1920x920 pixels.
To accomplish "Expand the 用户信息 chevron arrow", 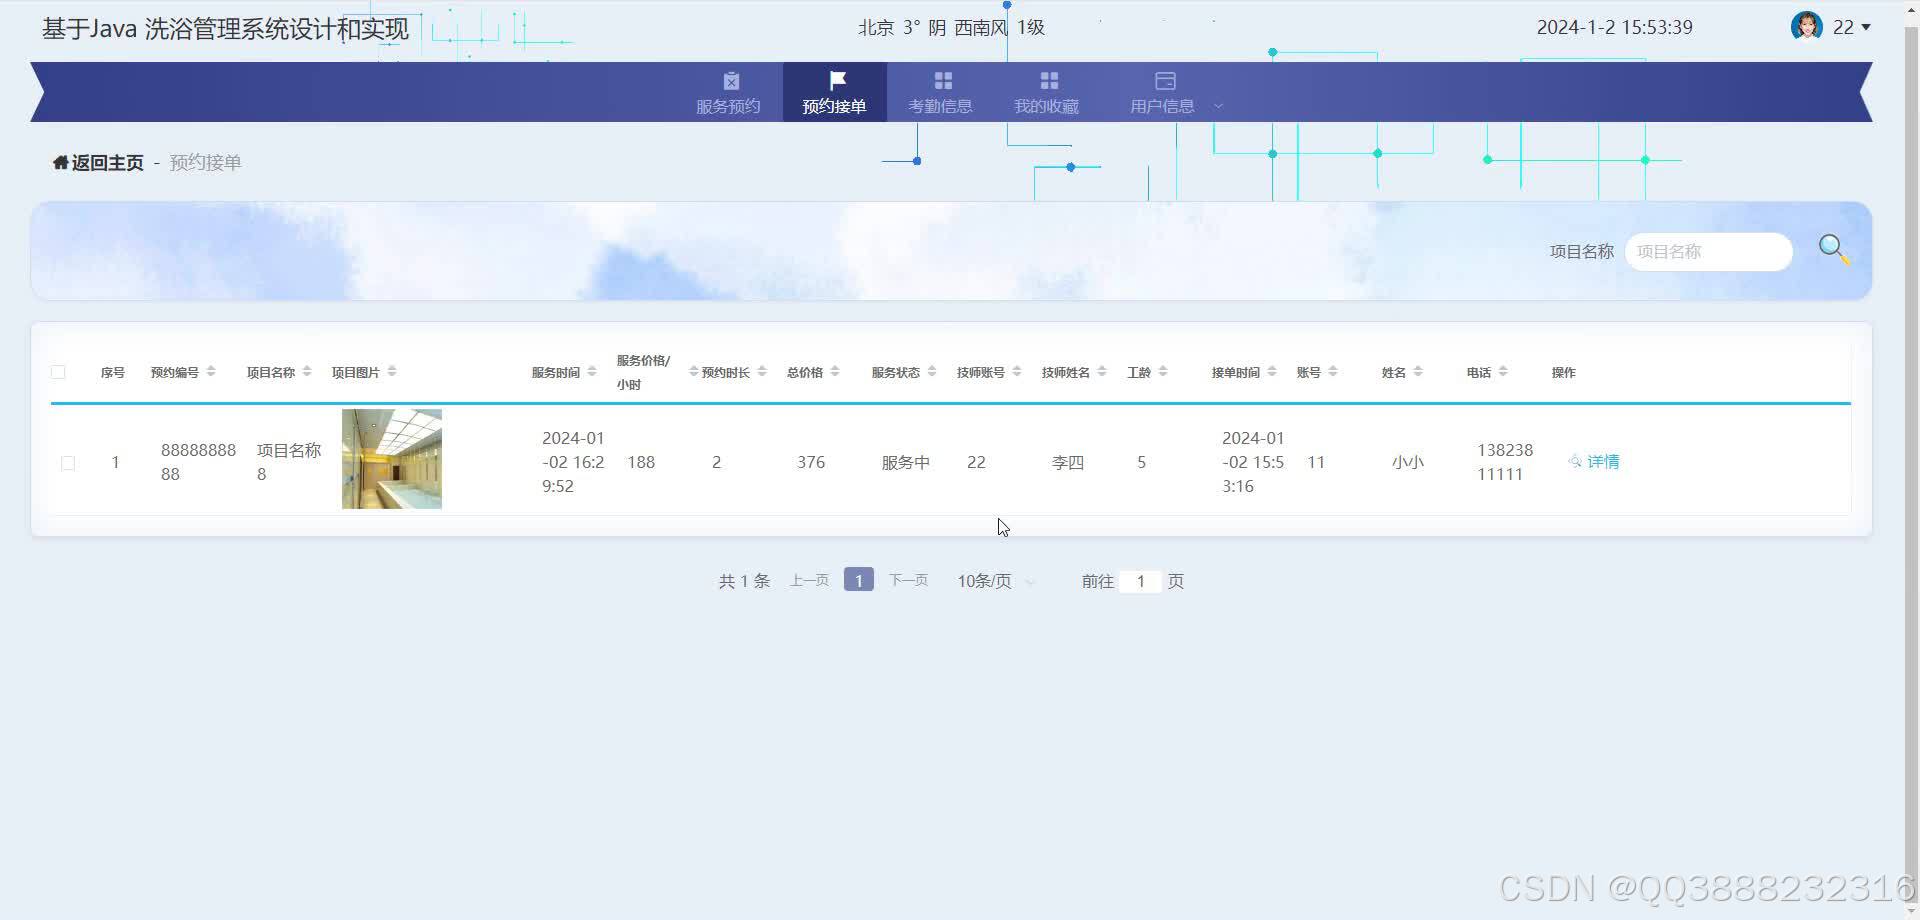I will 1218,106.
